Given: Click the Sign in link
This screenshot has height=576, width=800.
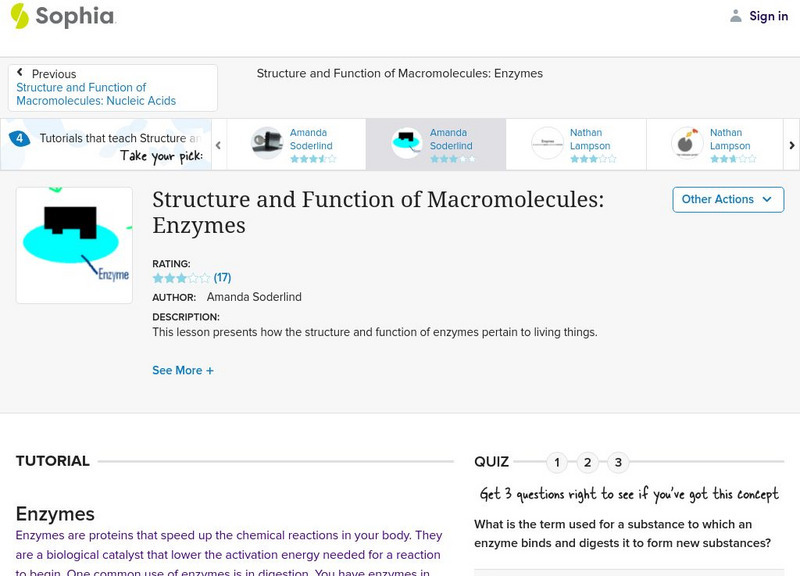Looking at the screenshot, I should (768, 16).
